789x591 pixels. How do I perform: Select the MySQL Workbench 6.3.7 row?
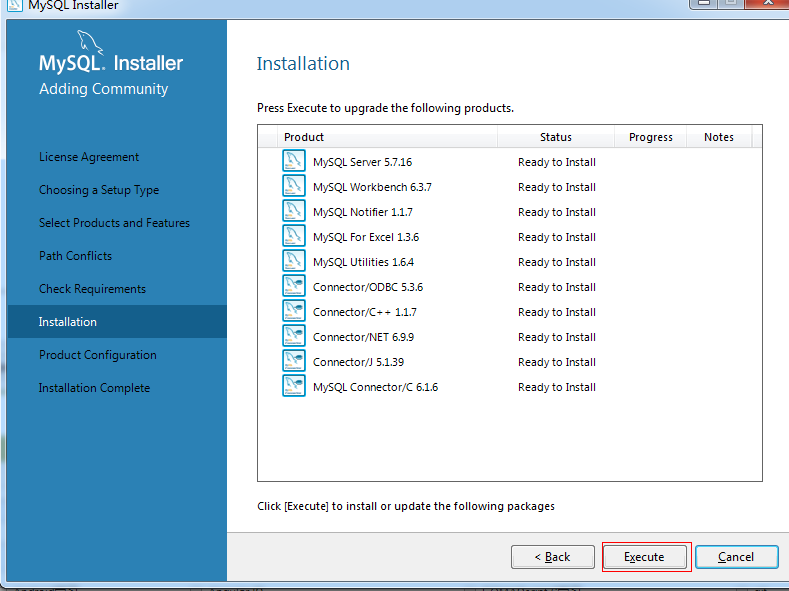point(510,187)
